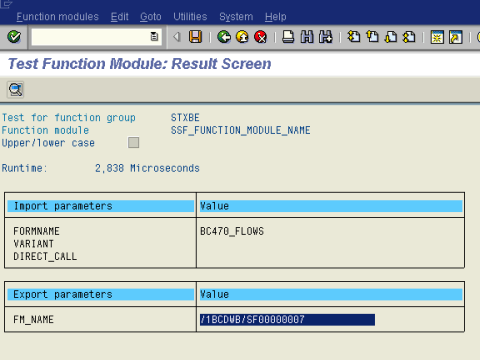Open the Utilities menu

click(x=190, y=17)
